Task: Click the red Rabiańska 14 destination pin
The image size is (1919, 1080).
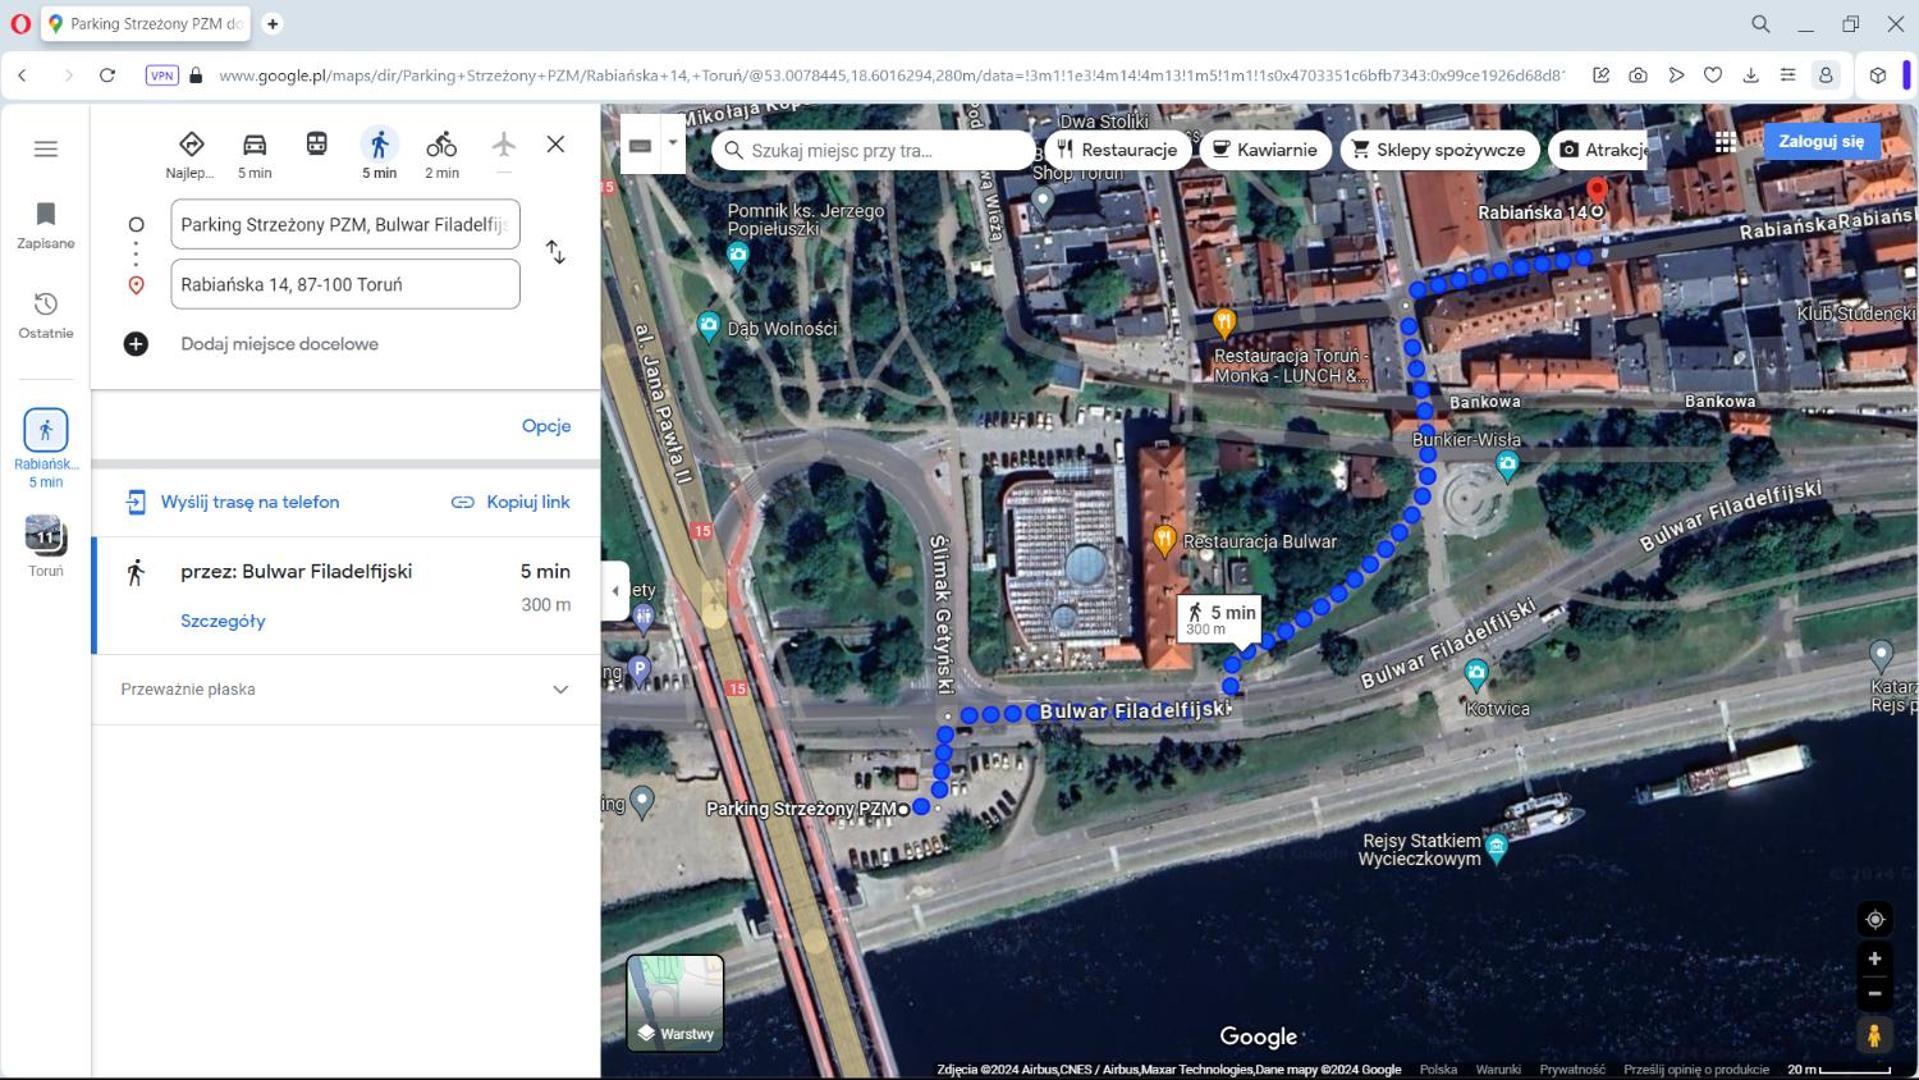Action: [1597, 191]
